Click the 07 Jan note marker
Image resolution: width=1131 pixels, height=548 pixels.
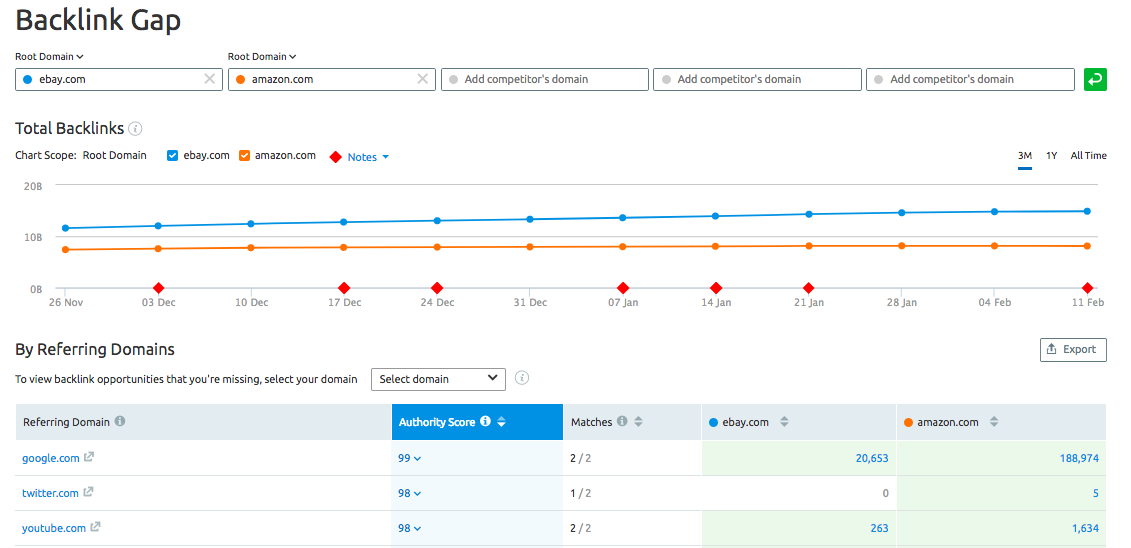pos(622,288)
